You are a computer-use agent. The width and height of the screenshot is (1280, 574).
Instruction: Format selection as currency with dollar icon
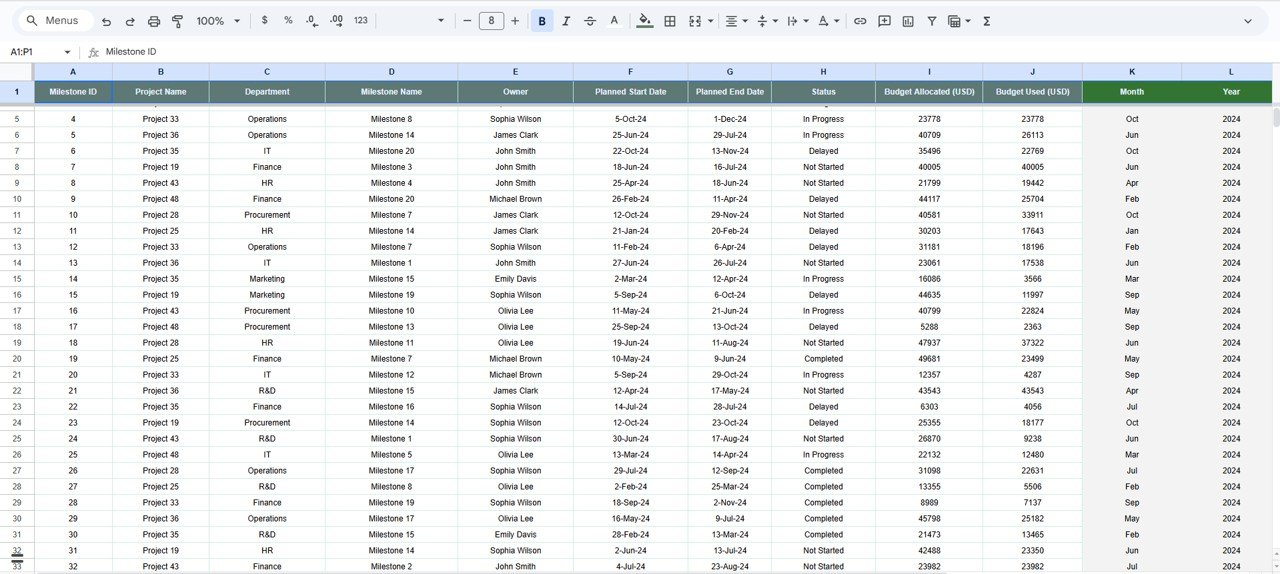coord(264,21)
